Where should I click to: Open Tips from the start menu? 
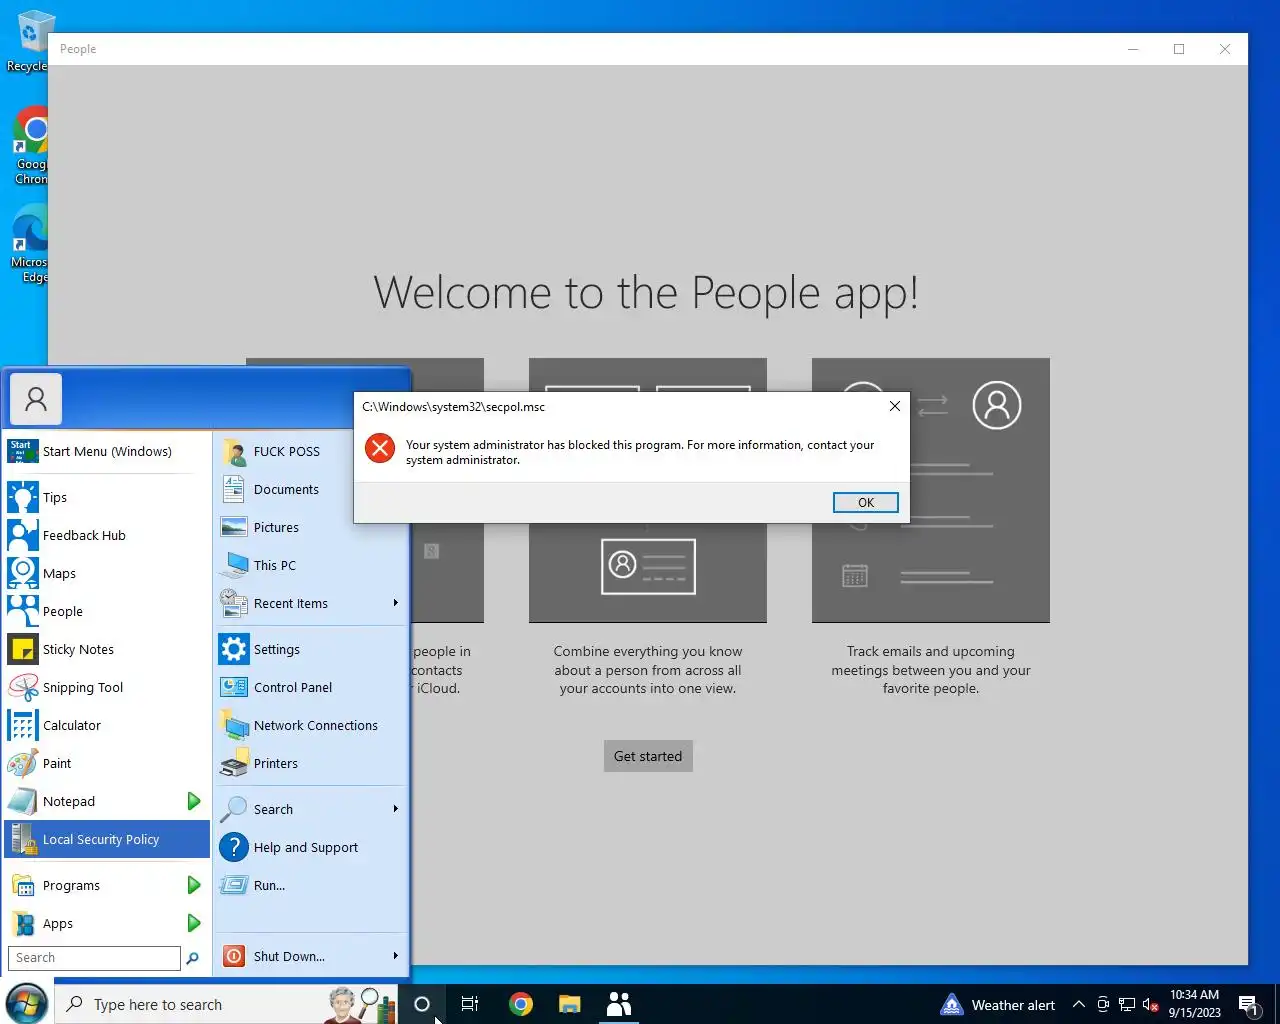[107, 497]
